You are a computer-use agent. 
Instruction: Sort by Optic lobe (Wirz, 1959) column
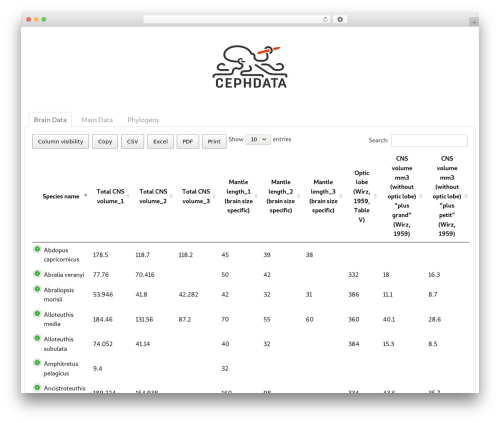362,196
